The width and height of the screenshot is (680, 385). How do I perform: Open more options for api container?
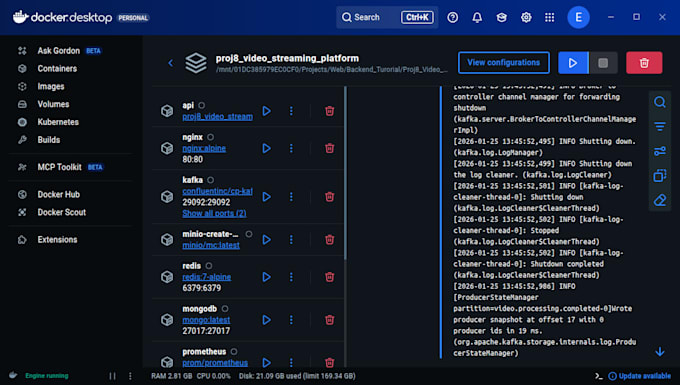coord(291,111)
